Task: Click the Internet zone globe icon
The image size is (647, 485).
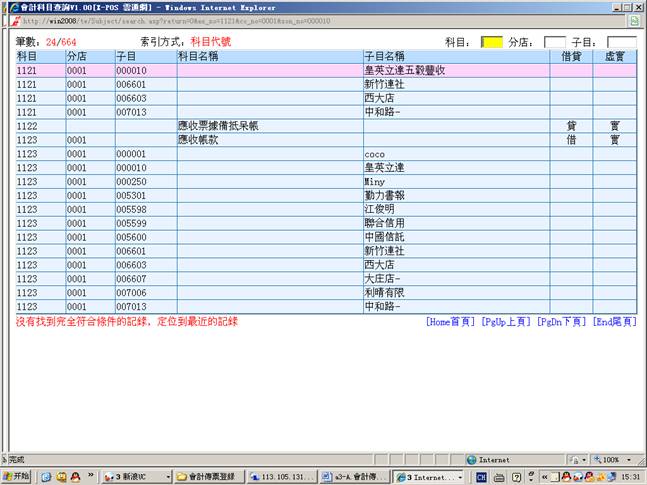Action: pyautogui.click(x=471, y=460)
